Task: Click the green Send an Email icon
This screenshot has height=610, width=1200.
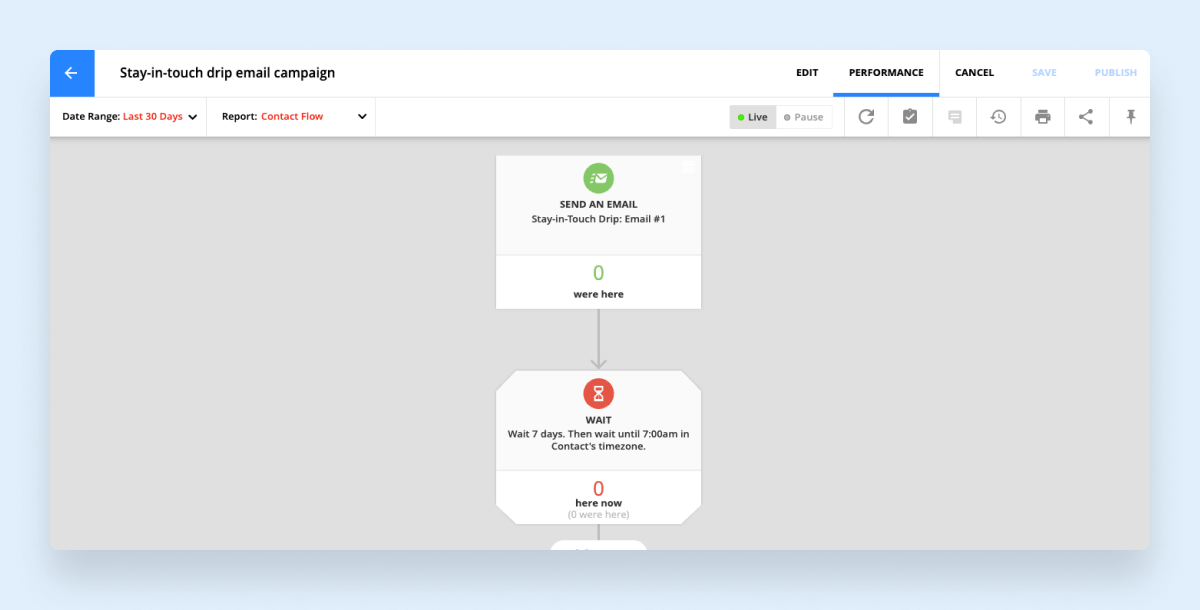Action: 598,178
